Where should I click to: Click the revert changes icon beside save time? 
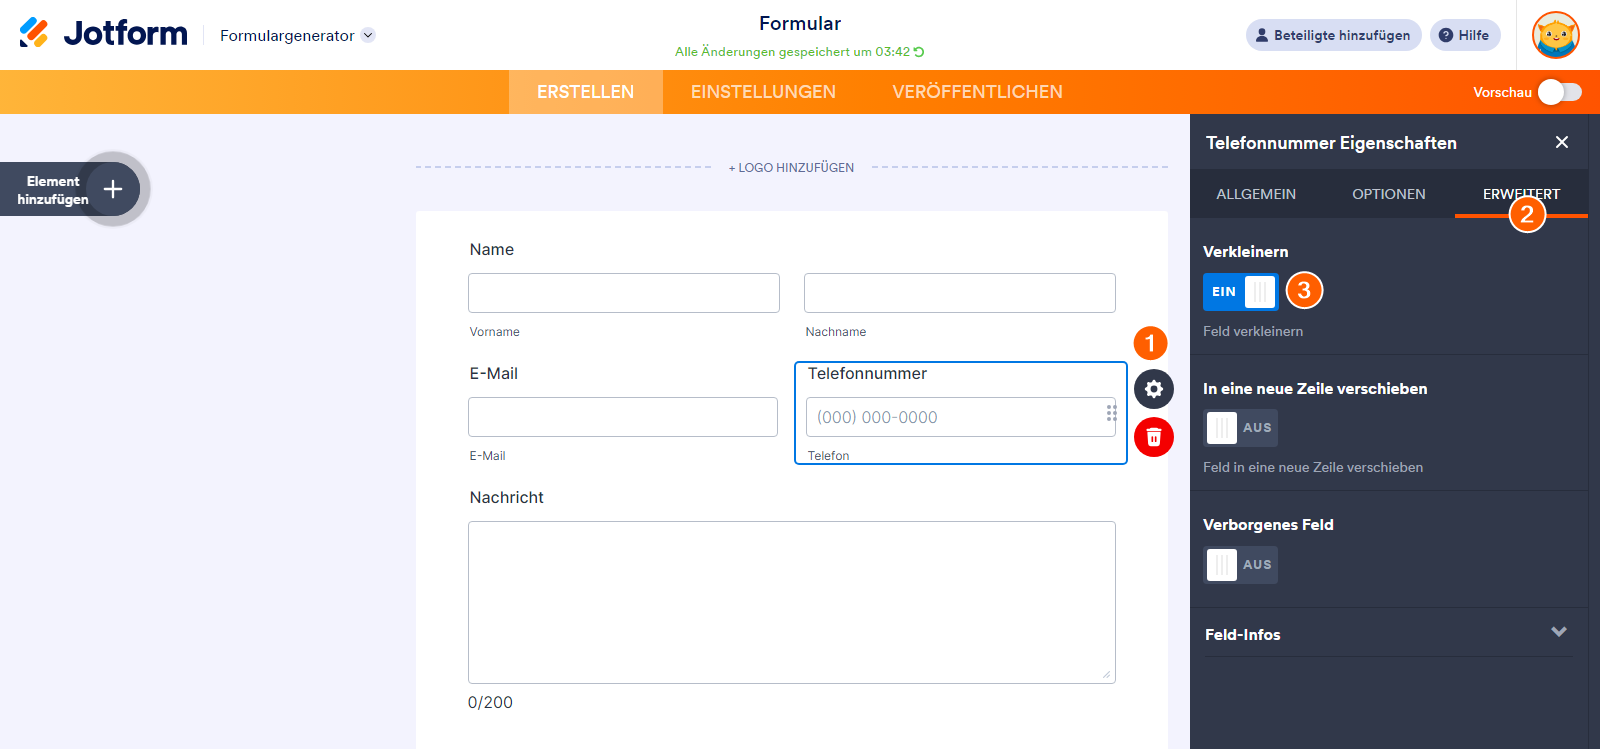[x=919, y=52]
